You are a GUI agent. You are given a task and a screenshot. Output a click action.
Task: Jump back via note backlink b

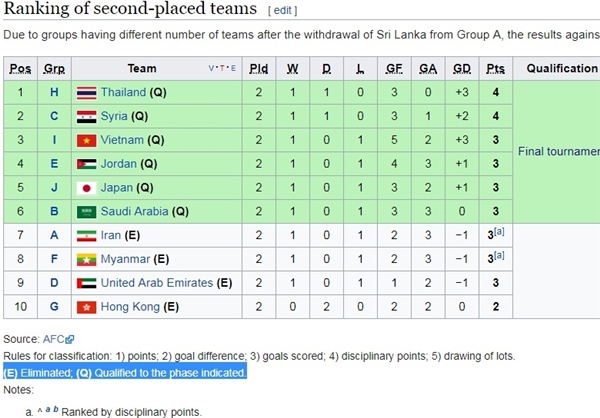coord(56,409)
